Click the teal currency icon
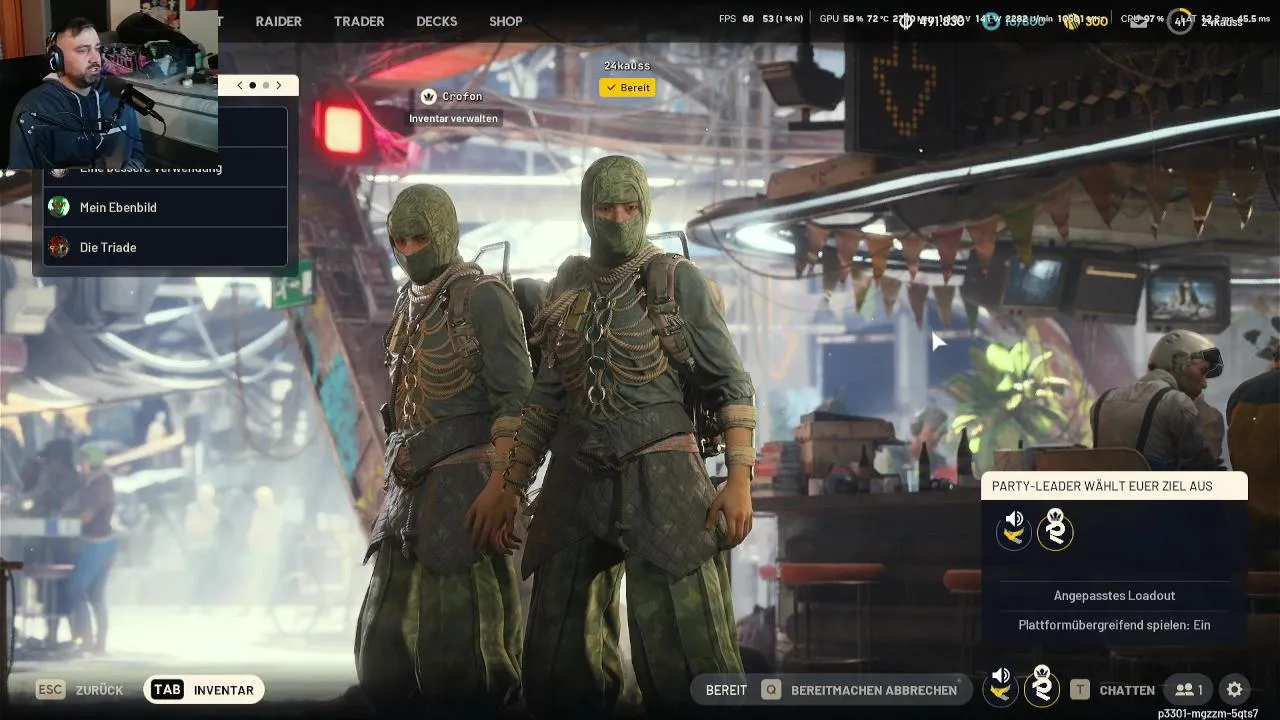 click(991, 20)
